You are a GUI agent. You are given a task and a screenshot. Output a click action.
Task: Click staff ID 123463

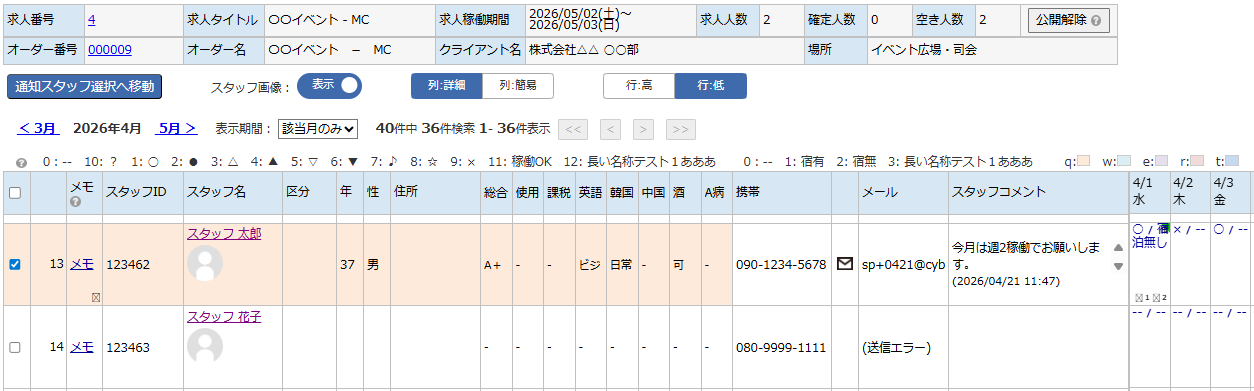[x=128, y=347]
